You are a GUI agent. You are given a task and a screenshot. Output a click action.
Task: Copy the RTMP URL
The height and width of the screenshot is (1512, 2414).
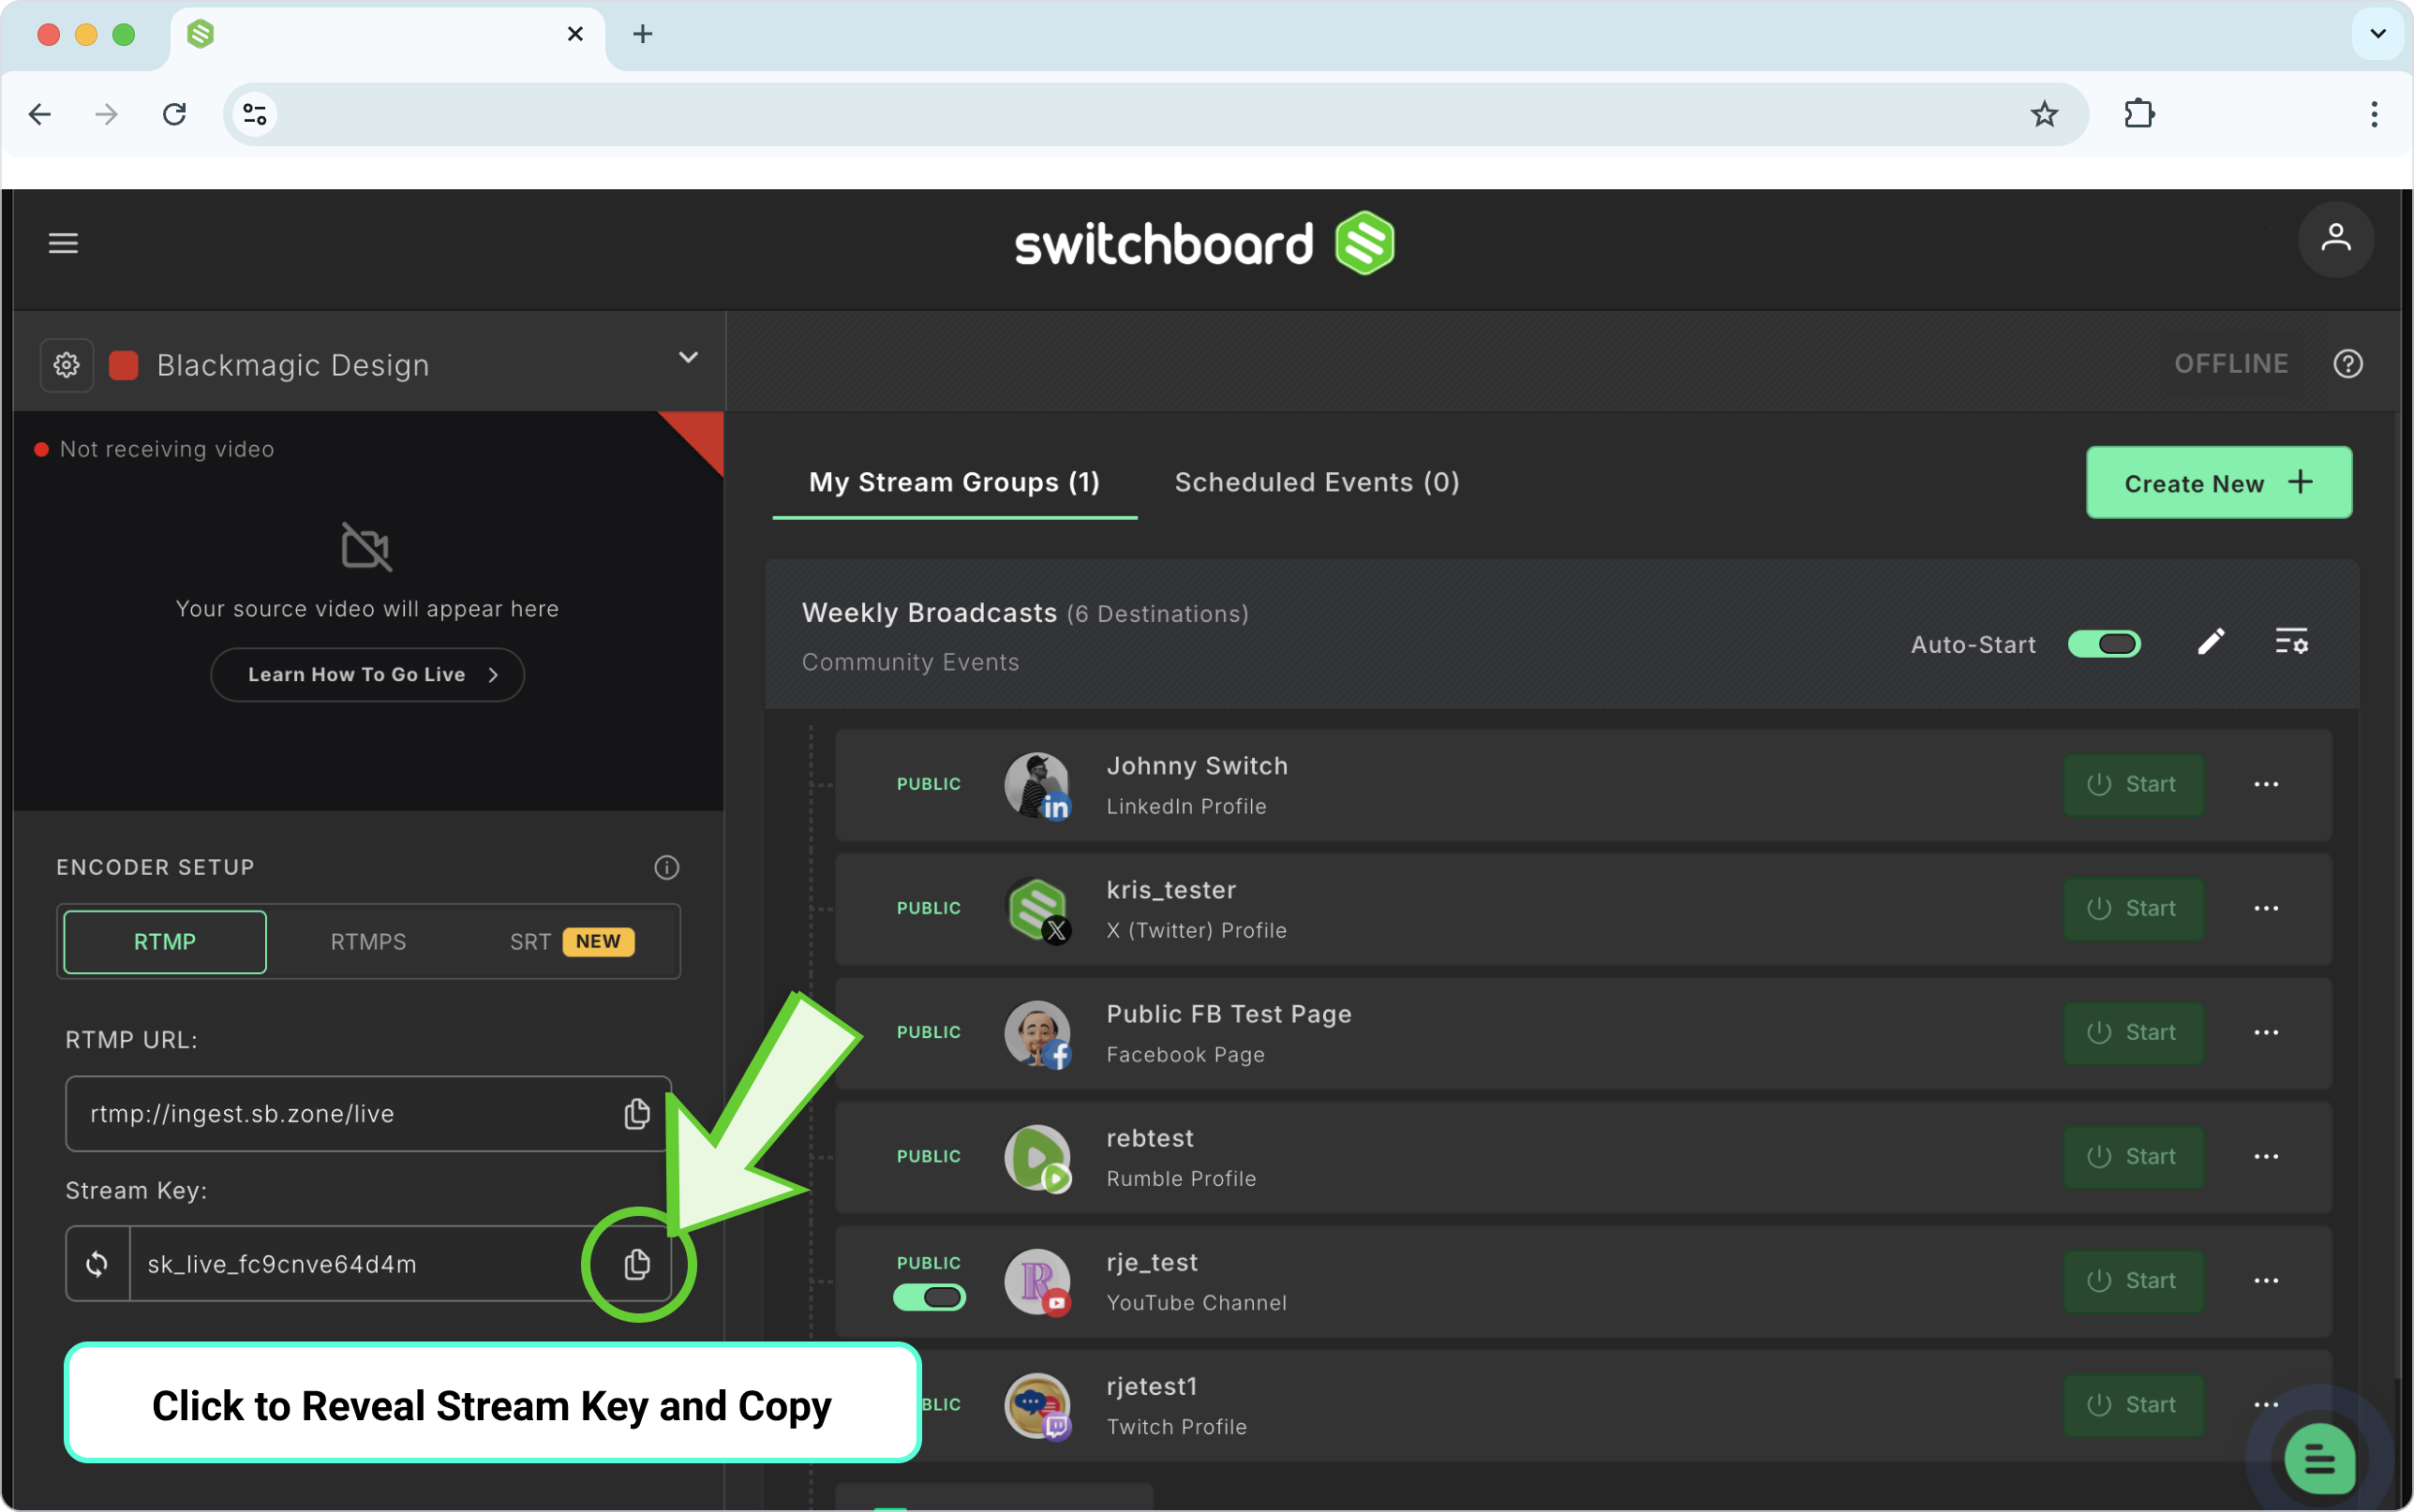[x=637, y=1113]
